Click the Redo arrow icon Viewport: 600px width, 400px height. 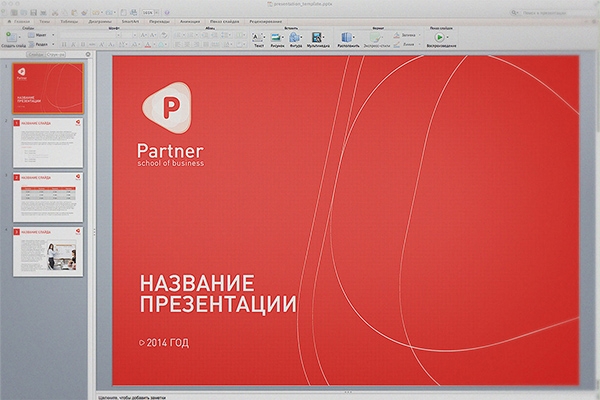109,13
